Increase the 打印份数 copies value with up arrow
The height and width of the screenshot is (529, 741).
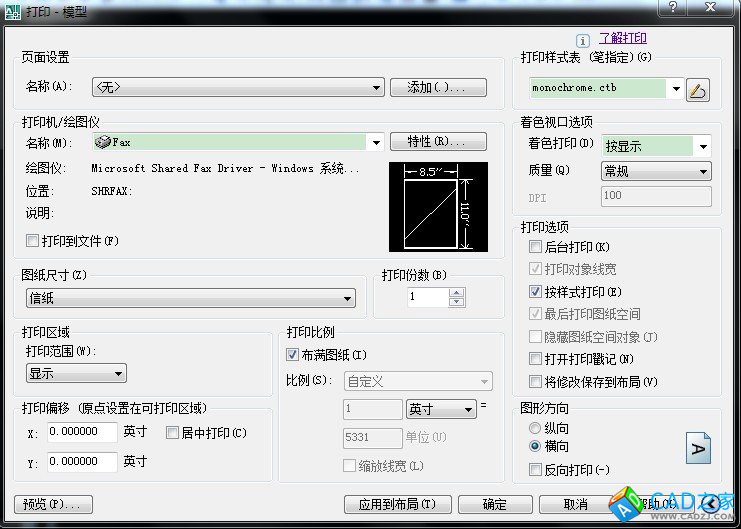point(457,293)
